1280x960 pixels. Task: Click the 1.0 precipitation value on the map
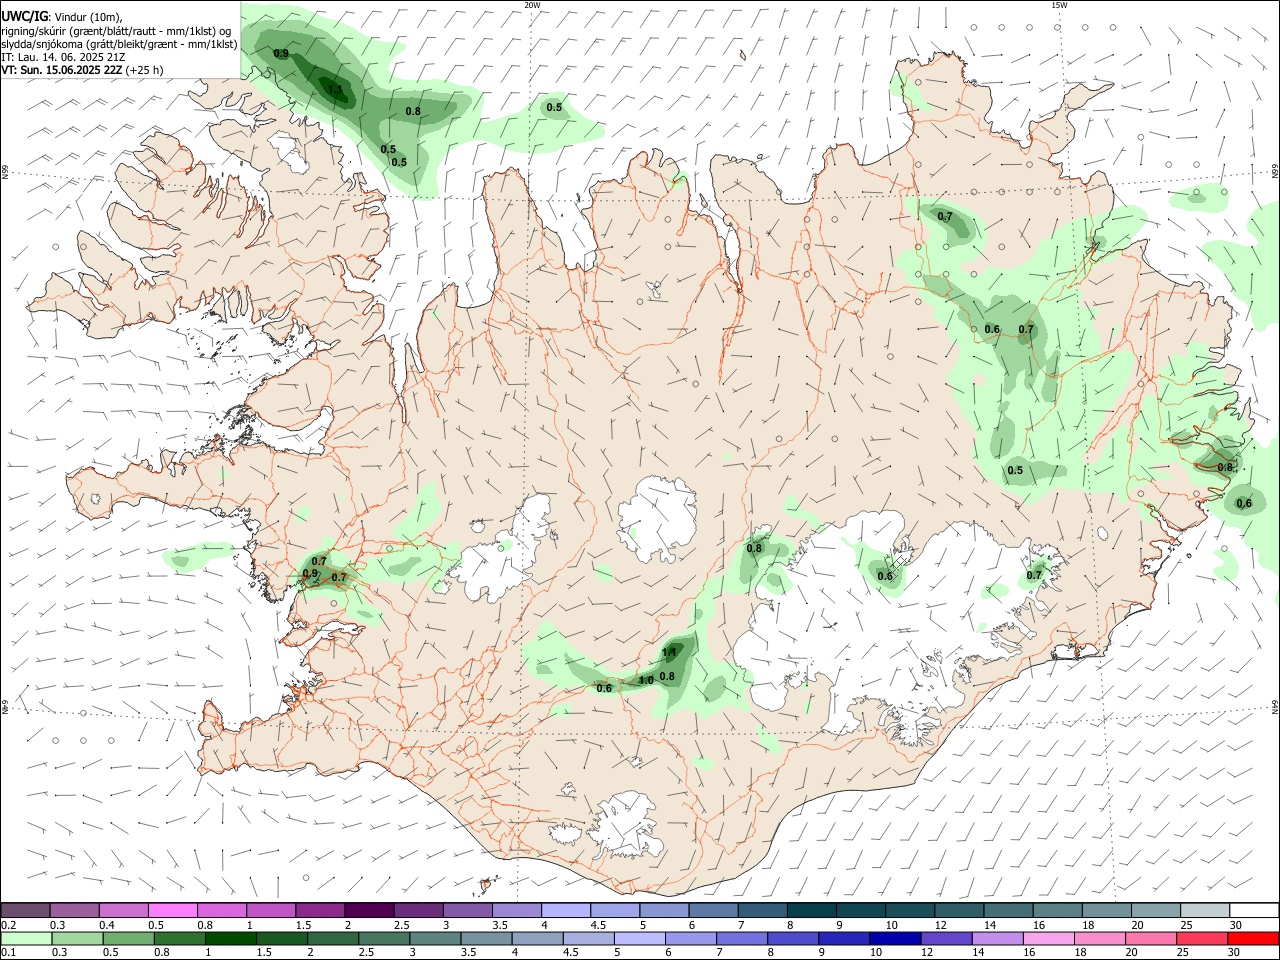[x=646, y=680]
